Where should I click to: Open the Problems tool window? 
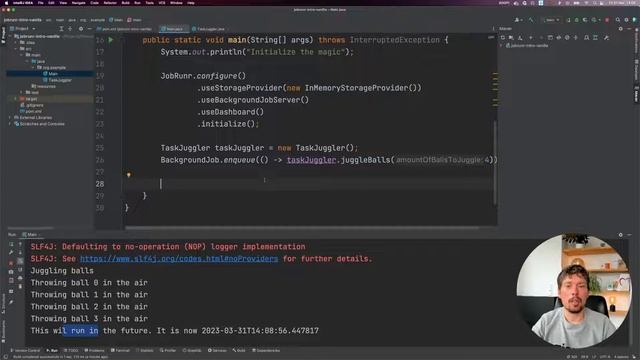pos(94,350)
